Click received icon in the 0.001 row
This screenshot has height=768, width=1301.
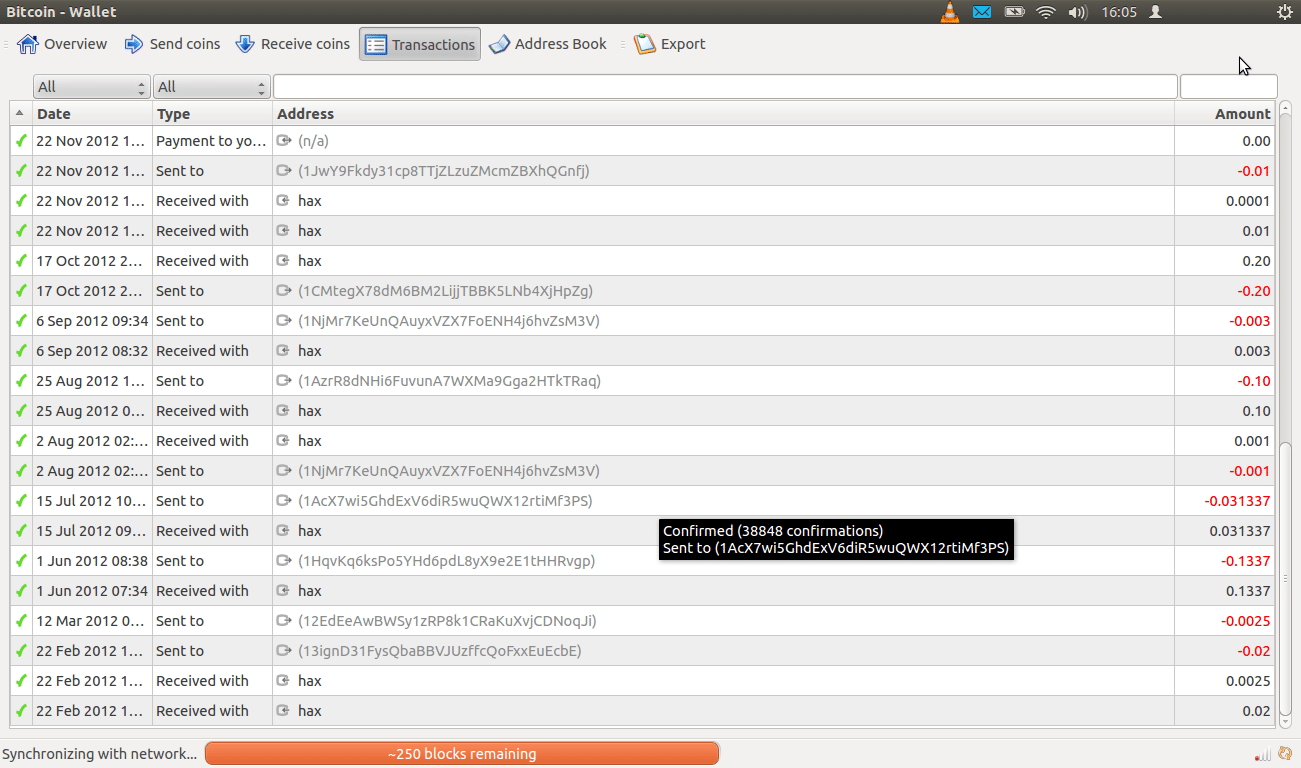[x=284, y=441]
